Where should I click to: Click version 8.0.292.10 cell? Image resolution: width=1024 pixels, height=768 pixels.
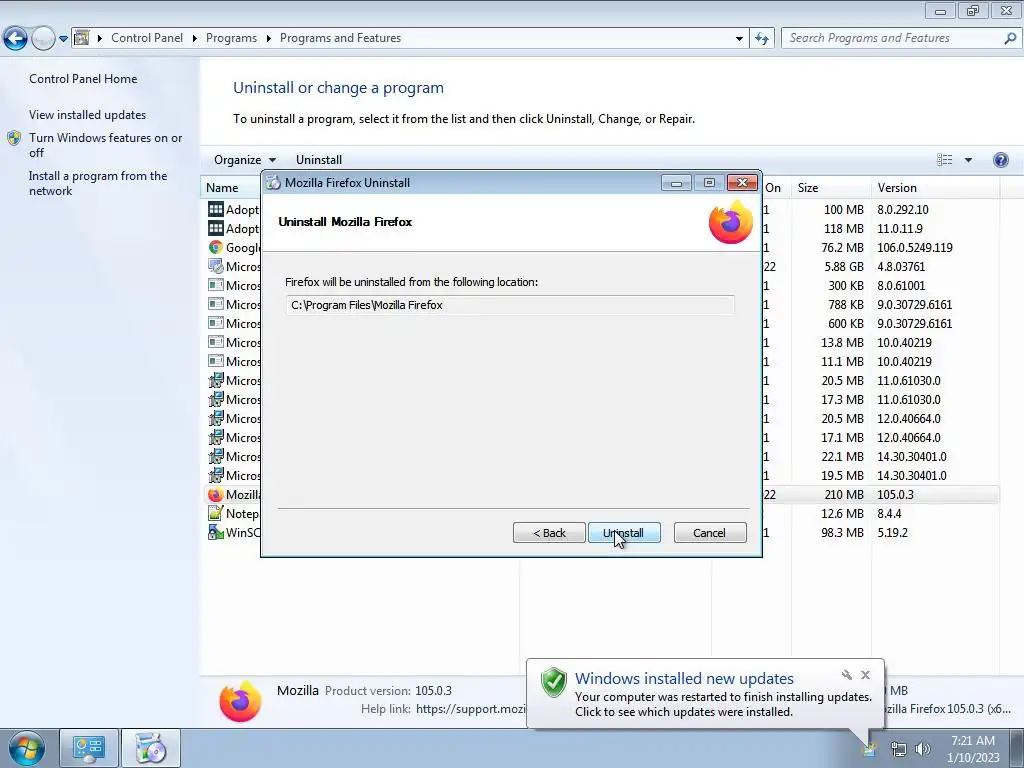(903, 210)
